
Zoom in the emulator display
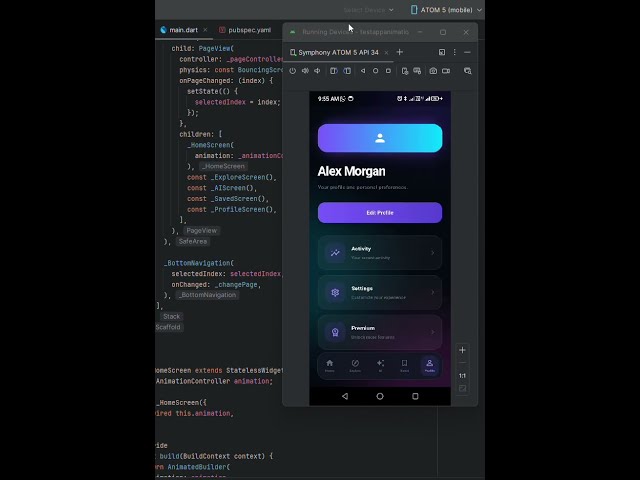pyautogui.click(x=462, y=350)
